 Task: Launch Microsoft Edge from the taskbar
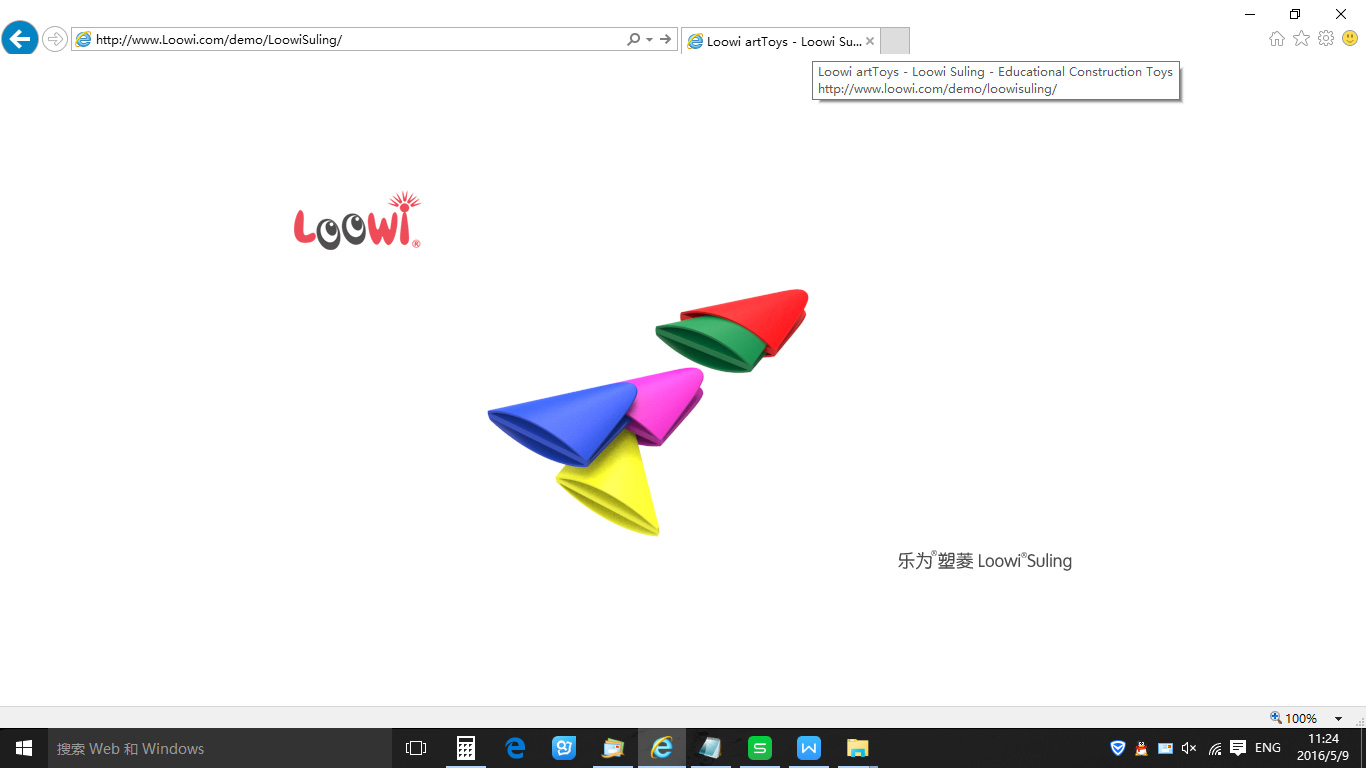[x=514, y=747]
